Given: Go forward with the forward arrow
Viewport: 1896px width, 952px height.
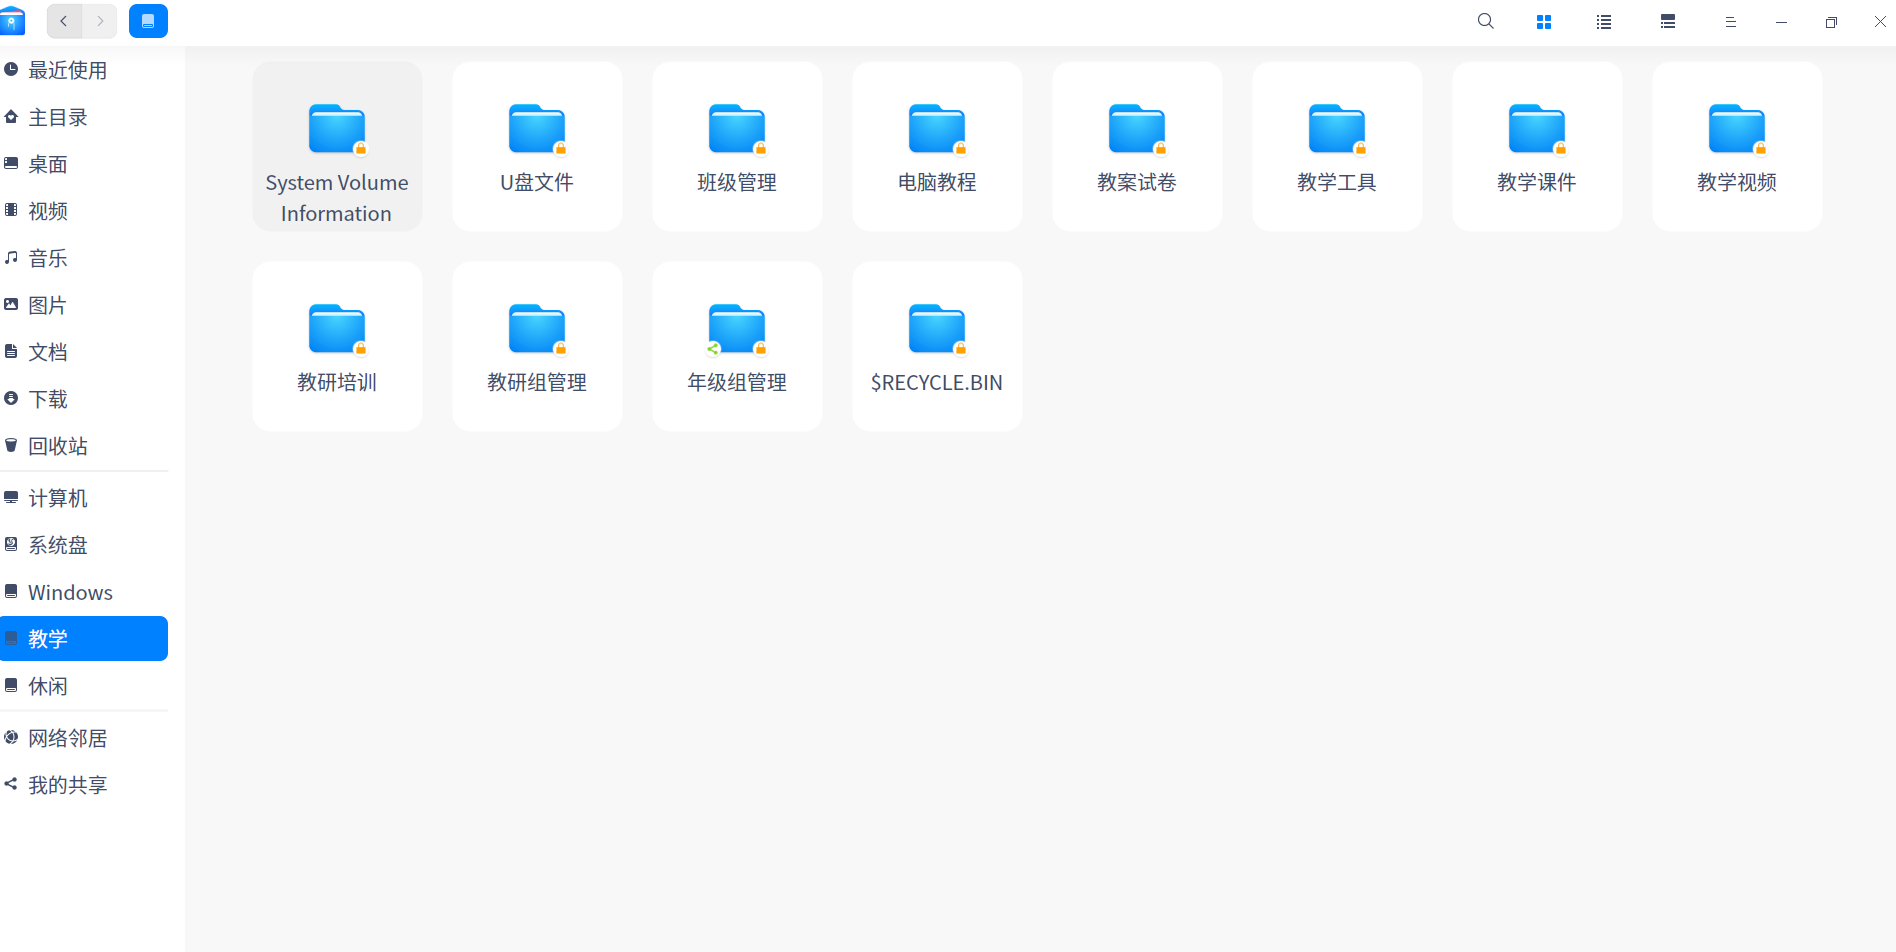Looking at the screenshot, I should coord(100,21).
